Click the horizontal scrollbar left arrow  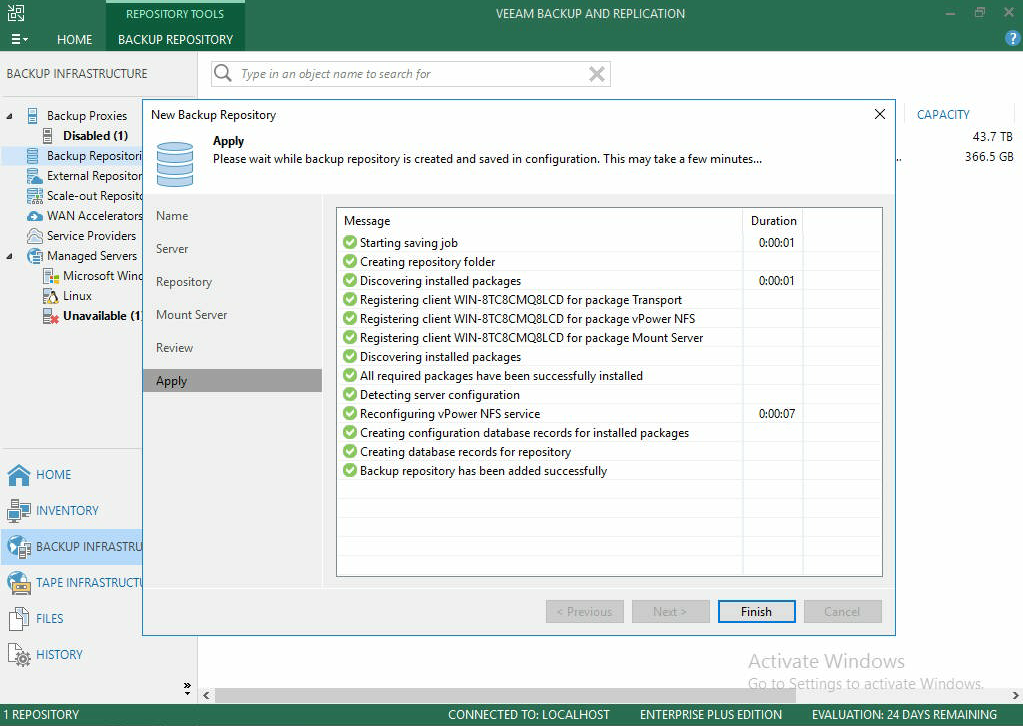click(x=206, y=695)
